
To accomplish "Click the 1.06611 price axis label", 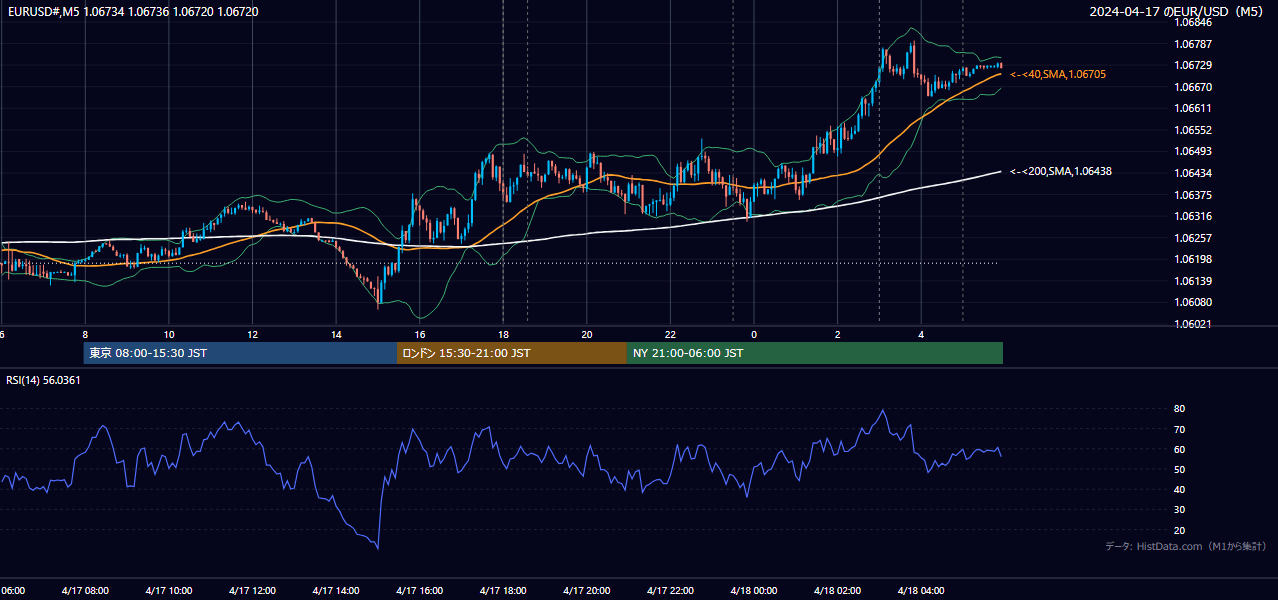I will coord(1193,108).
